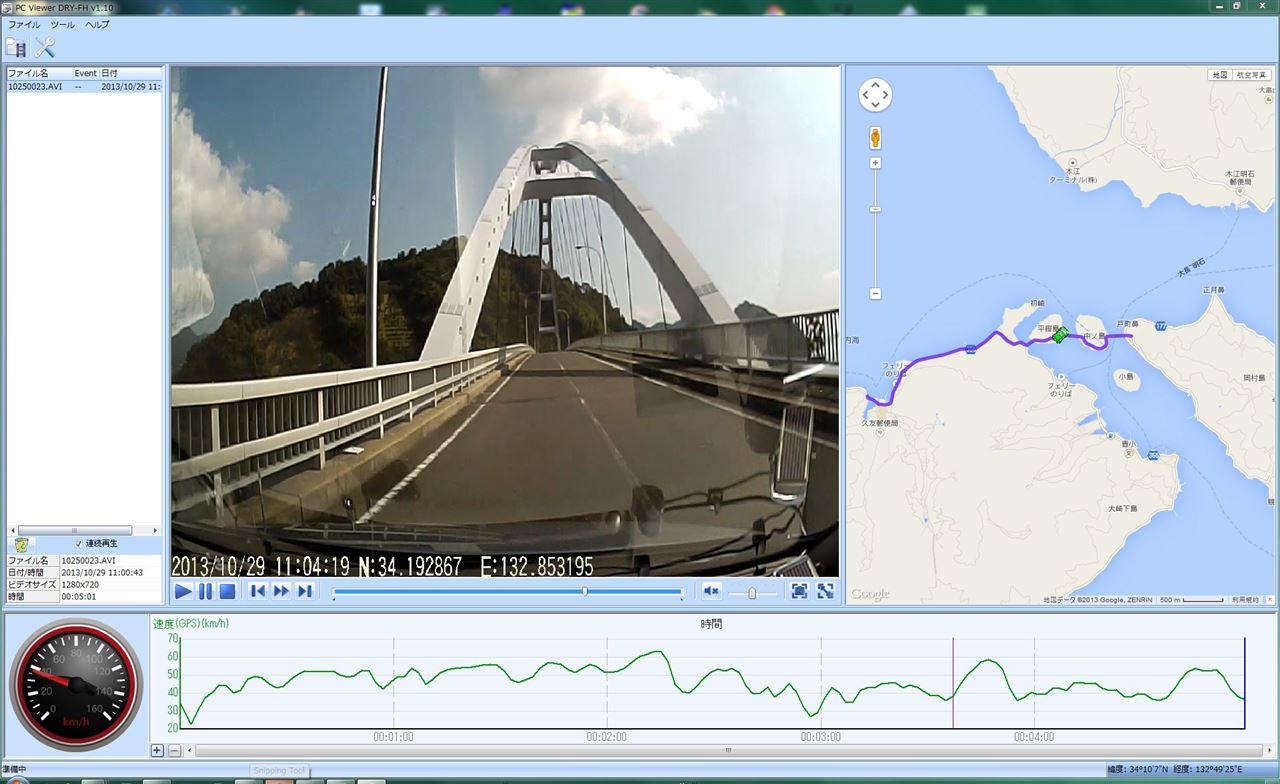
Task: Open the ファイル menu
Action: tap(24, 24)
